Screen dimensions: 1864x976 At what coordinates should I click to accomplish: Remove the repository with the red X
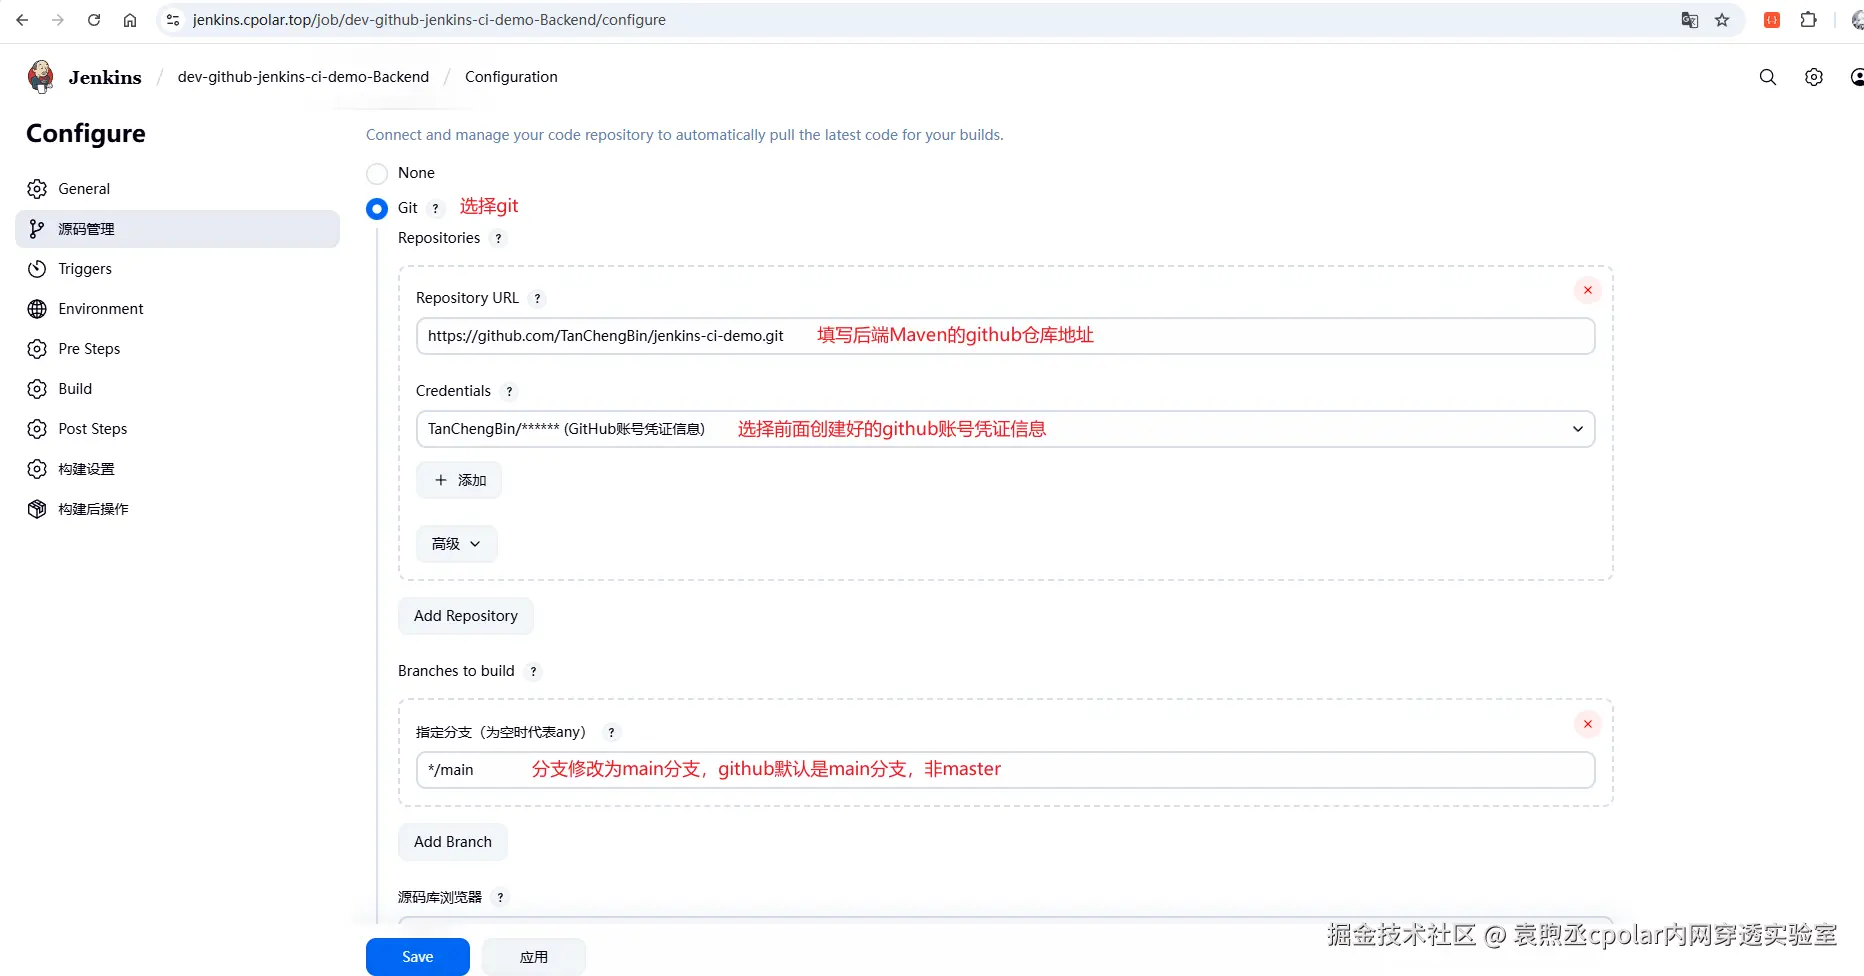(x=1587, y=290)
